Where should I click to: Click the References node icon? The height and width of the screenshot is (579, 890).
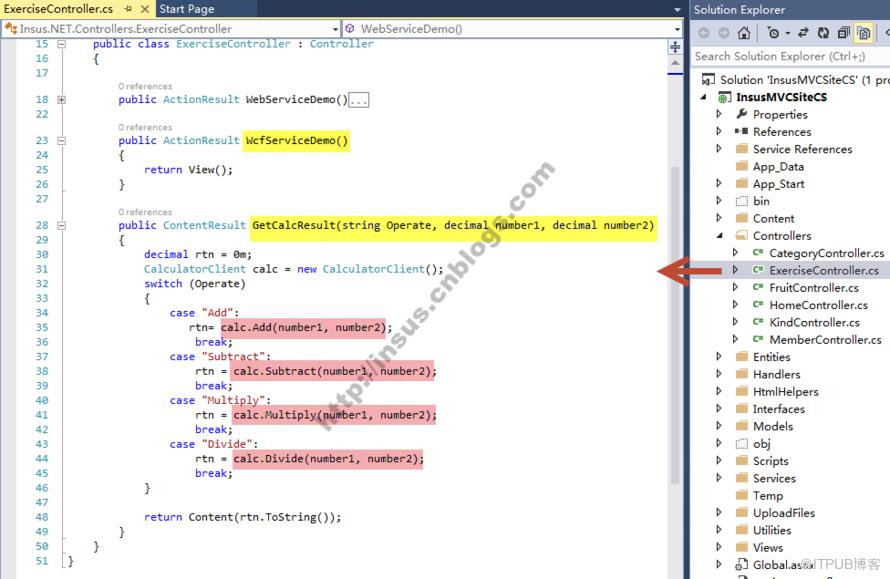click(741, 131)
